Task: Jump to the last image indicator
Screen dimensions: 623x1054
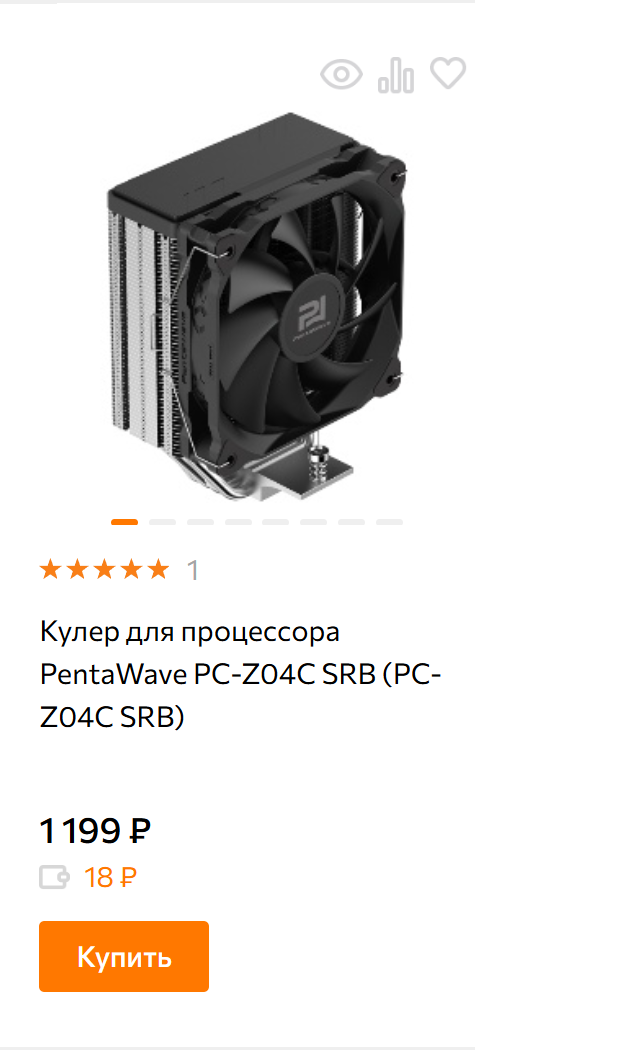Action: click(389, 522)
